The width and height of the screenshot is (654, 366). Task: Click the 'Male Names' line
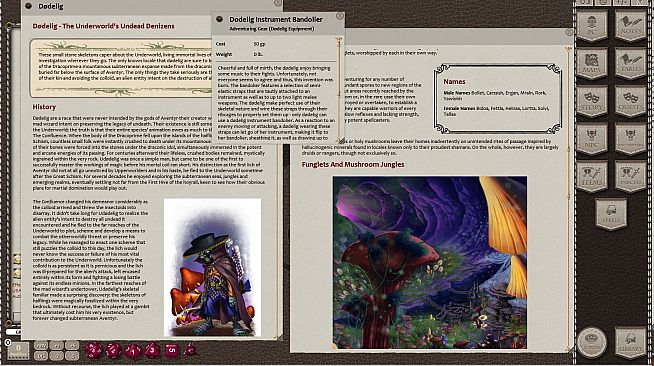494,95
